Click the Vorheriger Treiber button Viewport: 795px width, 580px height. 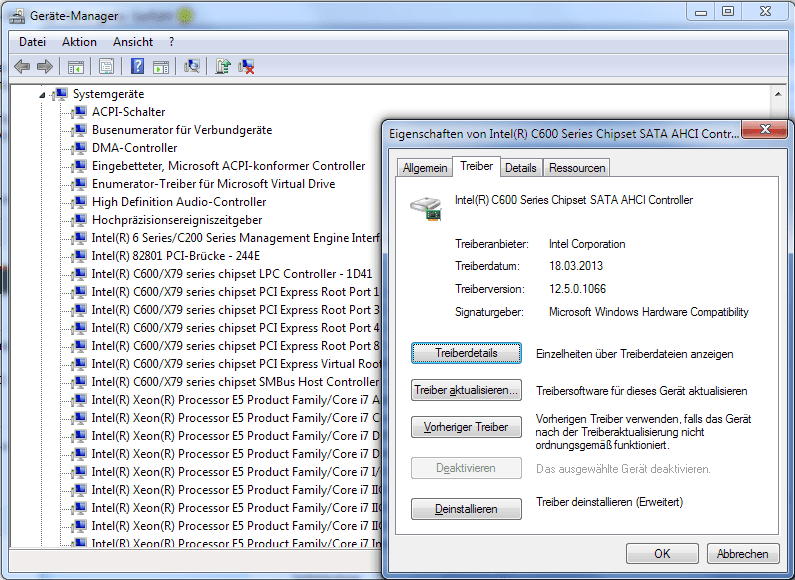(466, 427)
